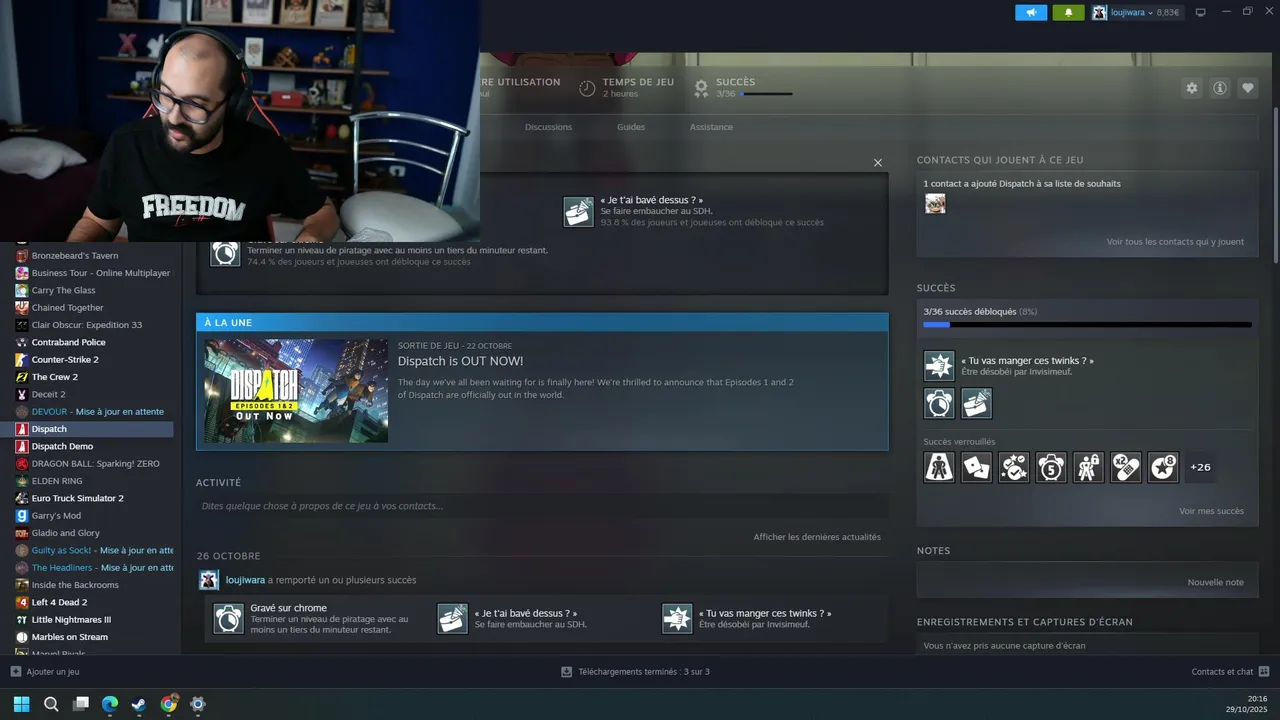The height and width of the screenshot is (720, 1280).
Task: Close the achievements popup with the X
Action: [x=878, y=163]
